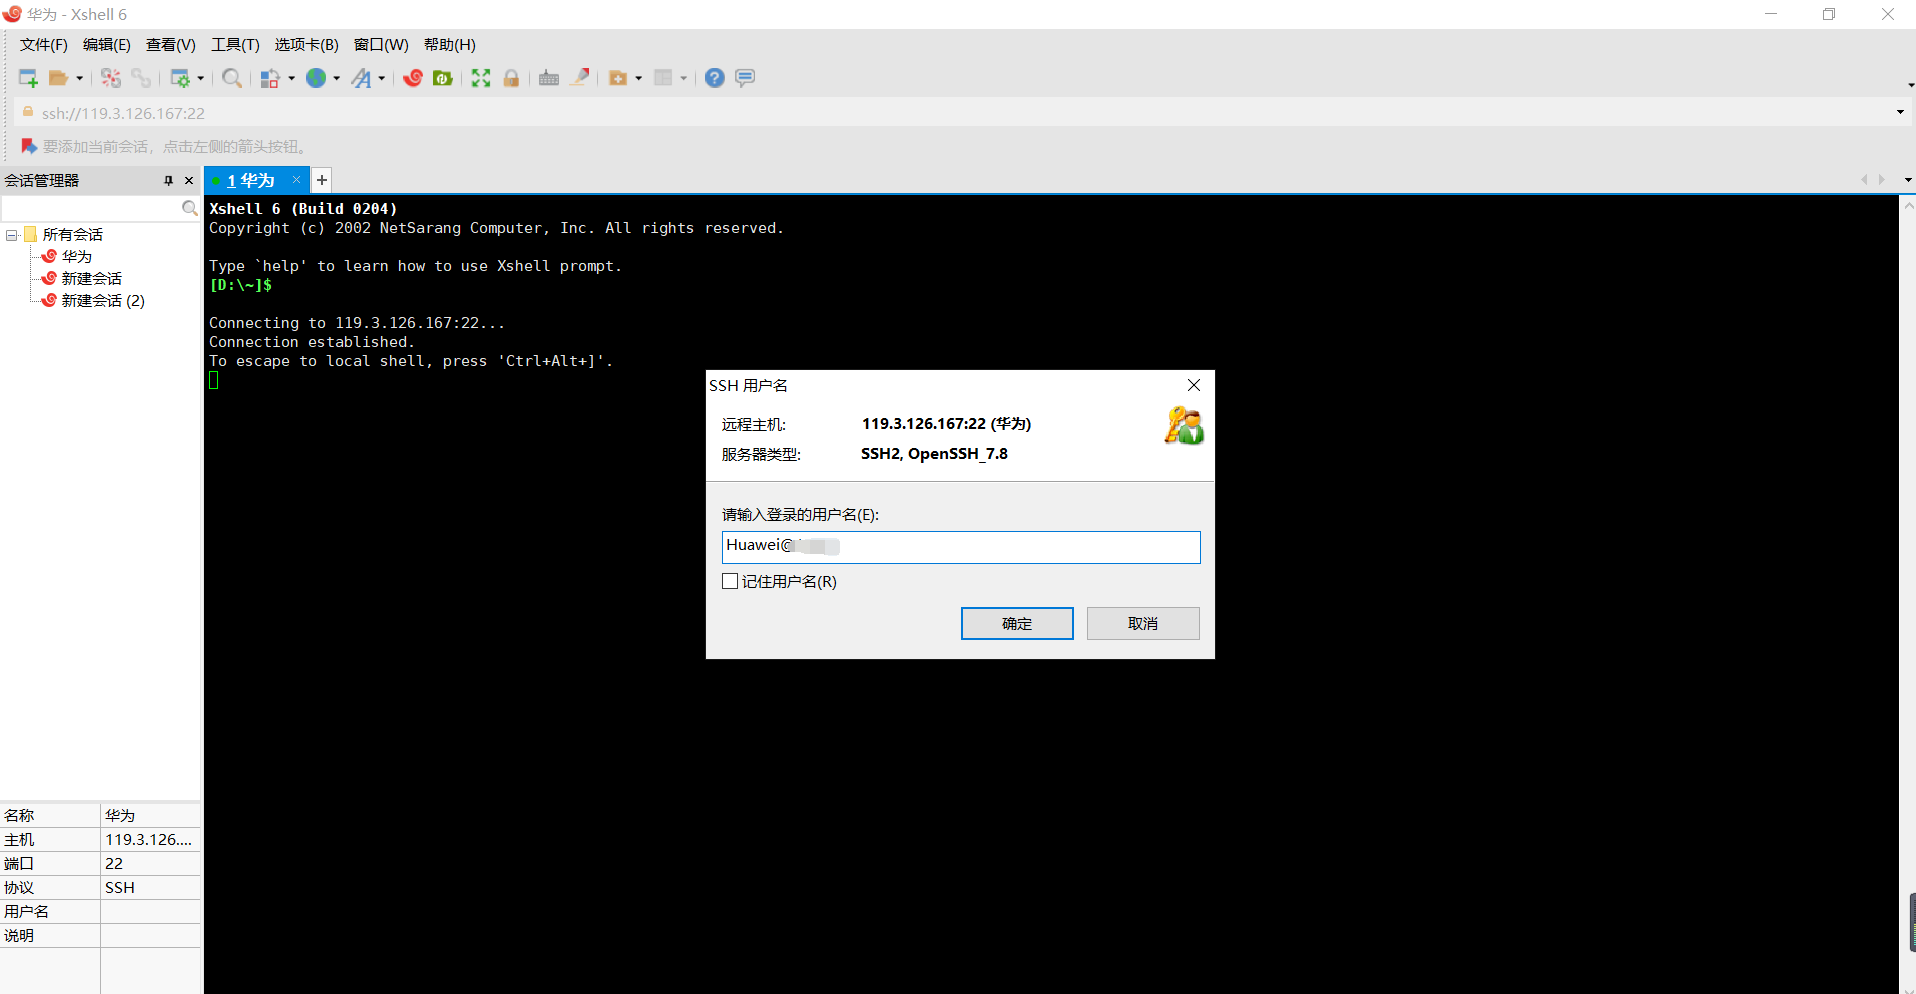Click the highlighter pen toolbar icon
Viewport: 1916px width, 994px height.
tap(580, 78)
